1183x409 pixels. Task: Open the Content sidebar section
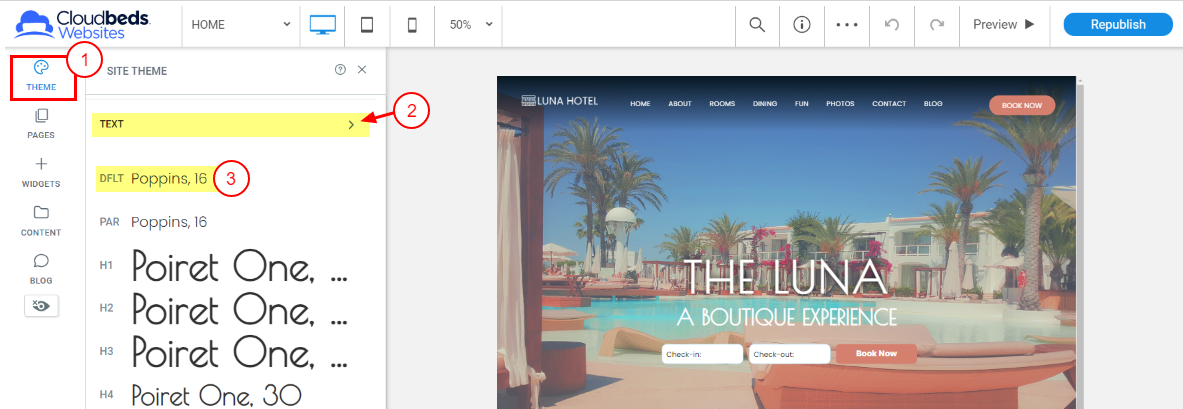41,221
